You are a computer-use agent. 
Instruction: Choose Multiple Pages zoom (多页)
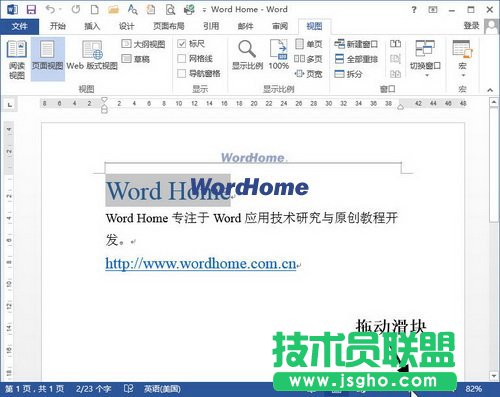tap(308, 59)
